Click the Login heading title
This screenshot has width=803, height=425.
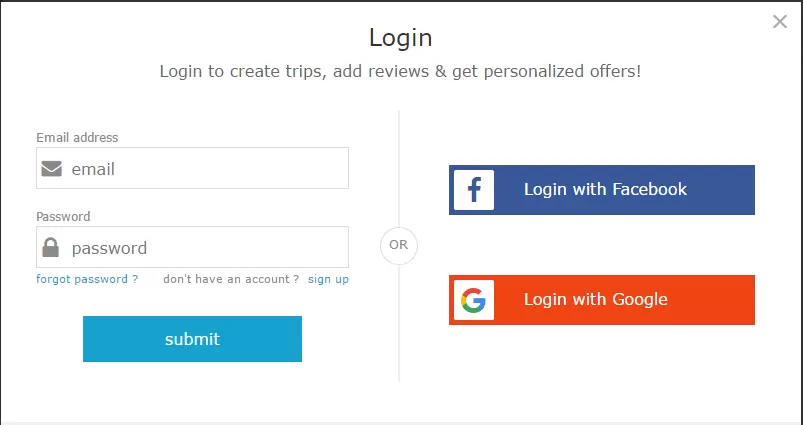(400, 38)
